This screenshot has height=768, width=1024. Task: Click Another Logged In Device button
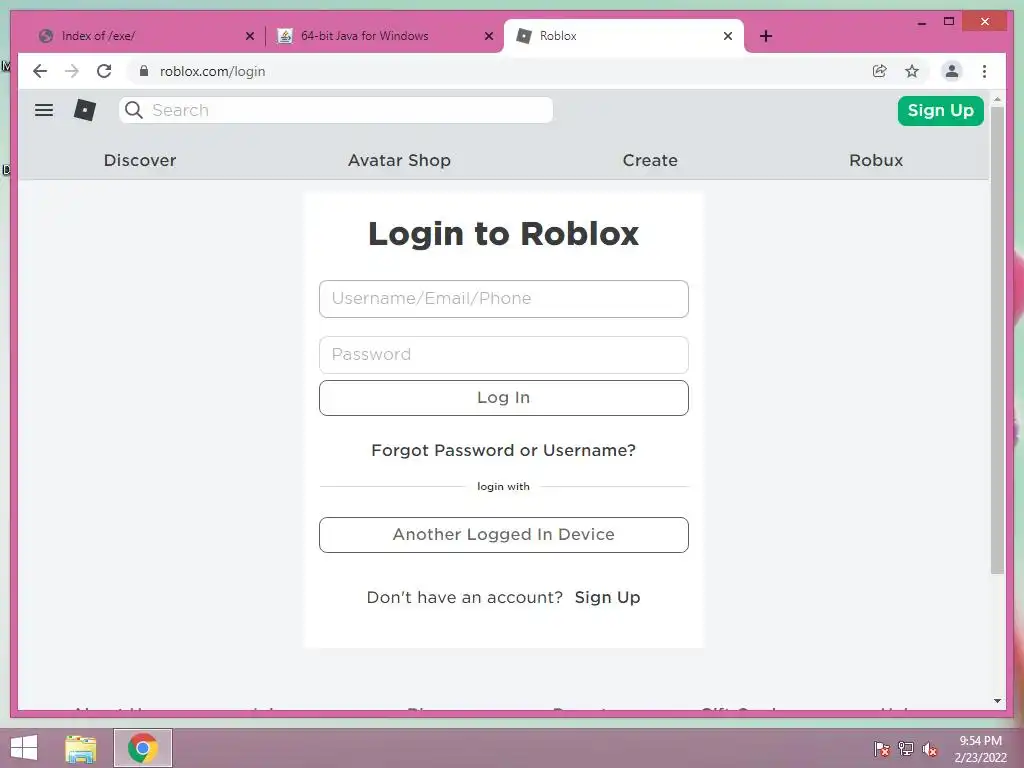coord(504,535)
